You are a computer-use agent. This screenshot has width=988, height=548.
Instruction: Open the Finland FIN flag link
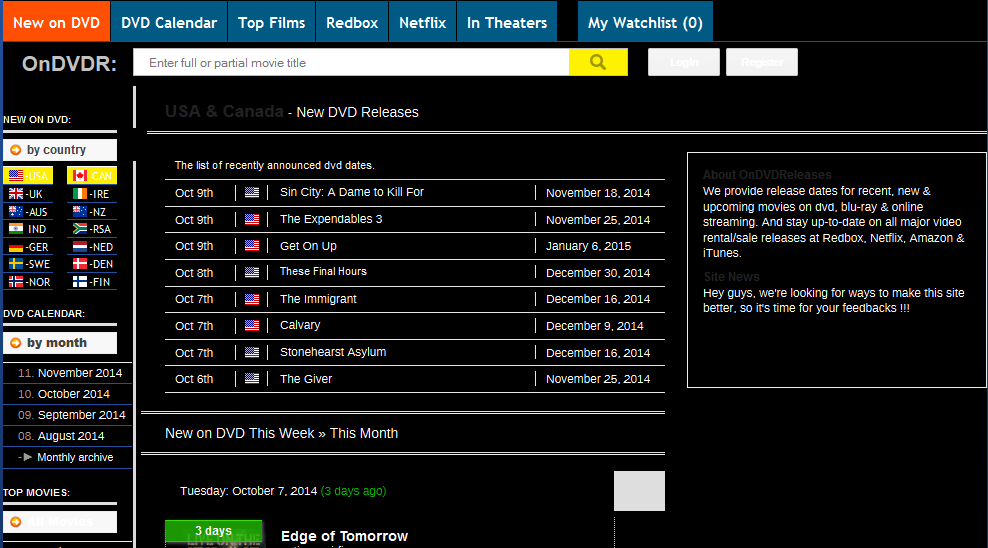click(x=91, y=282)
